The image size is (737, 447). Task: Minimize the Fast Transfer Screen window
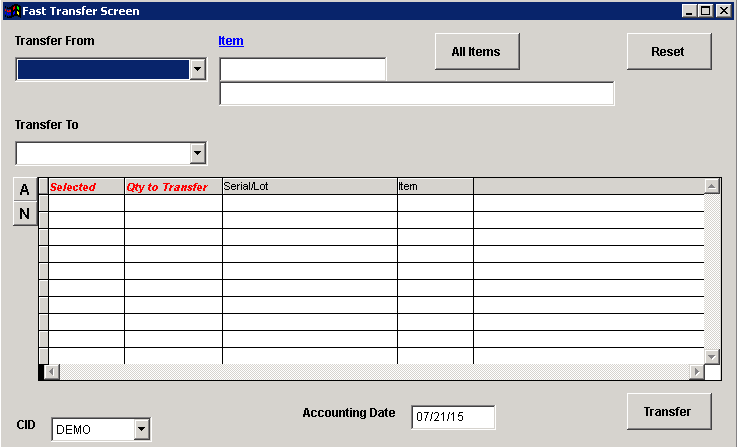(x=689, y=11)
